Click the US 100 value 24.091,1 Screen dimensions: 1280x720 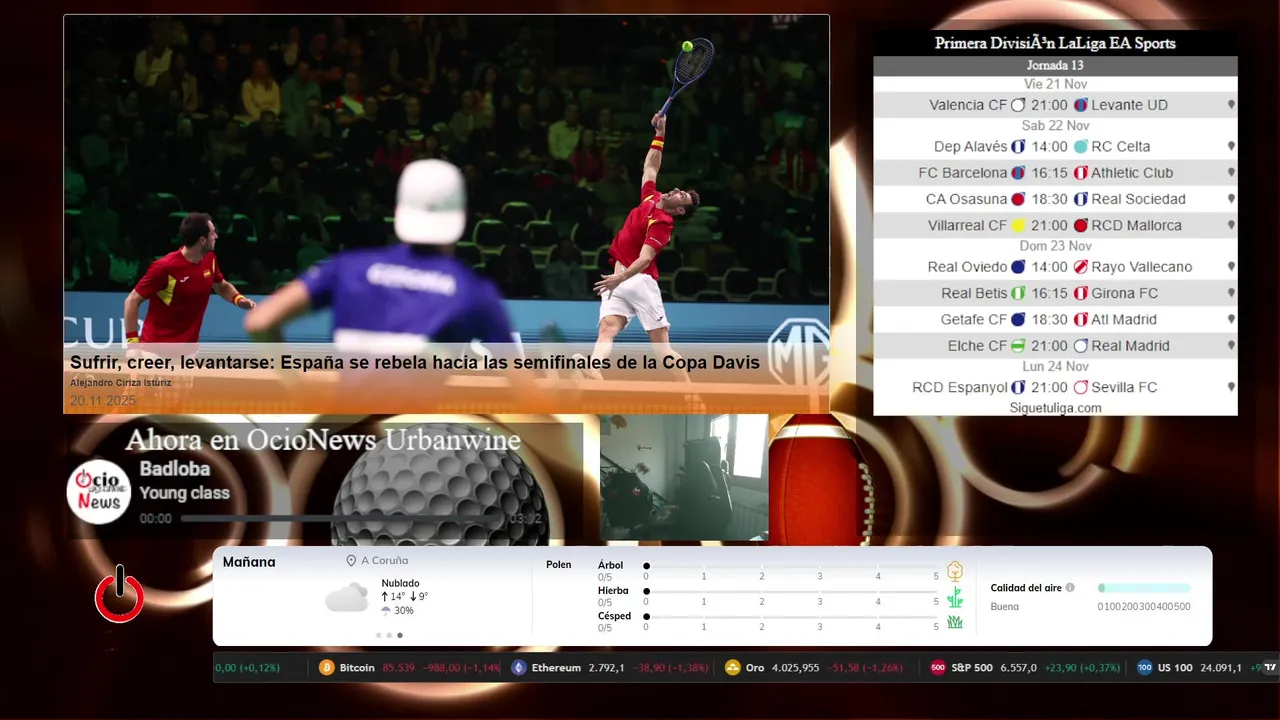click(x=1220, y=668)
